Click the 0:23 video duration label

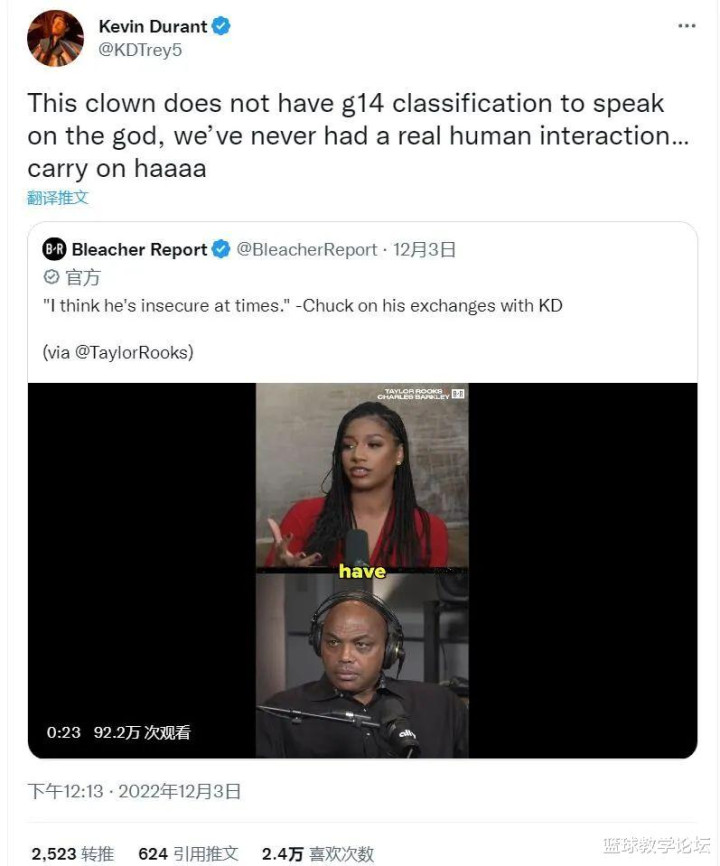63,732
